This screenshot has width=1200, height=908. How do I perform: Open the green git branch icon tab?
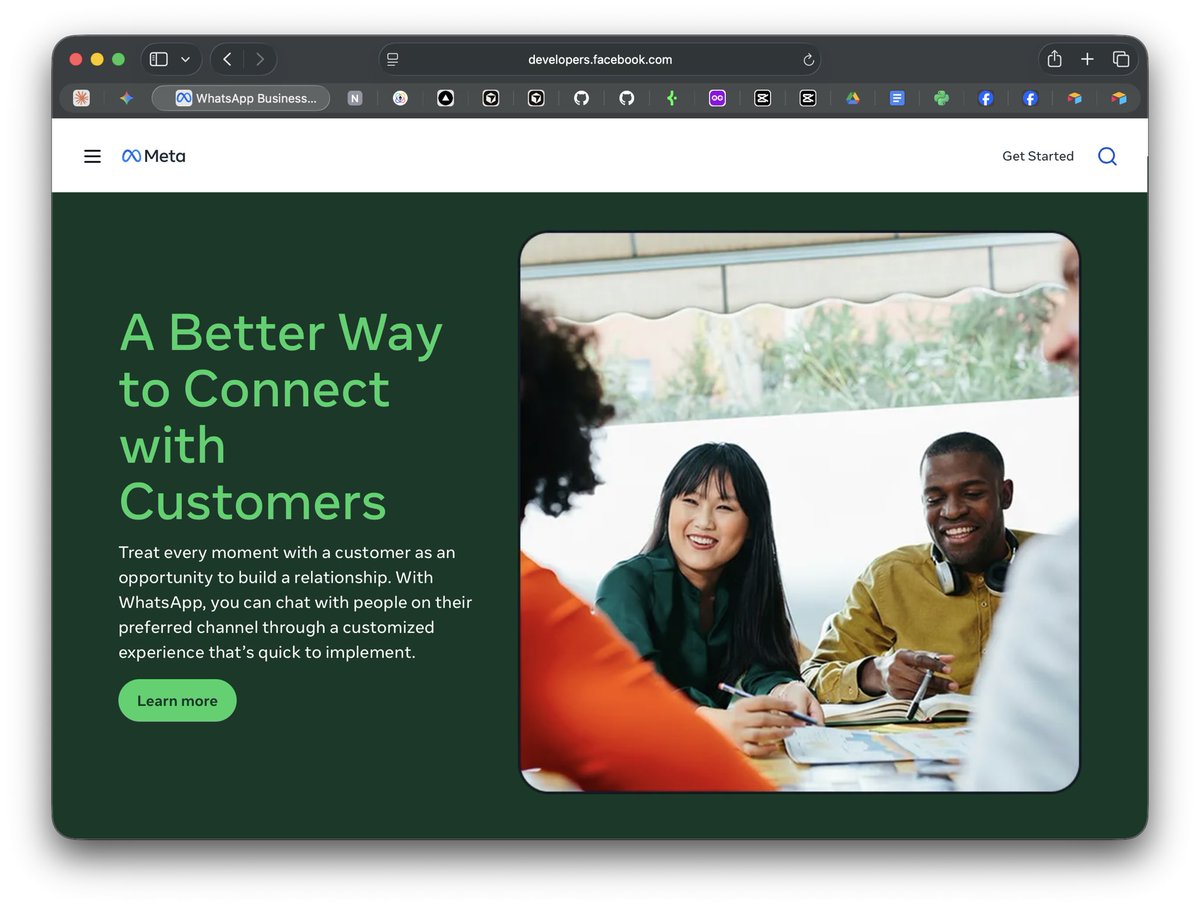672,98
